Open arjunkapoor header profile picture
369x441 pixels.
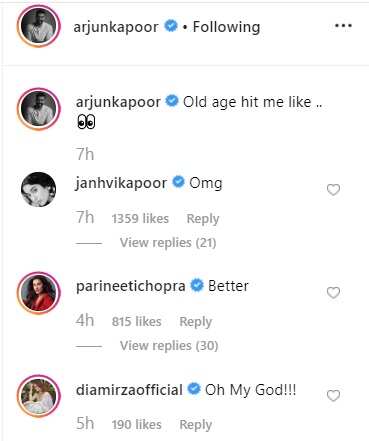[x=39, y=26]
